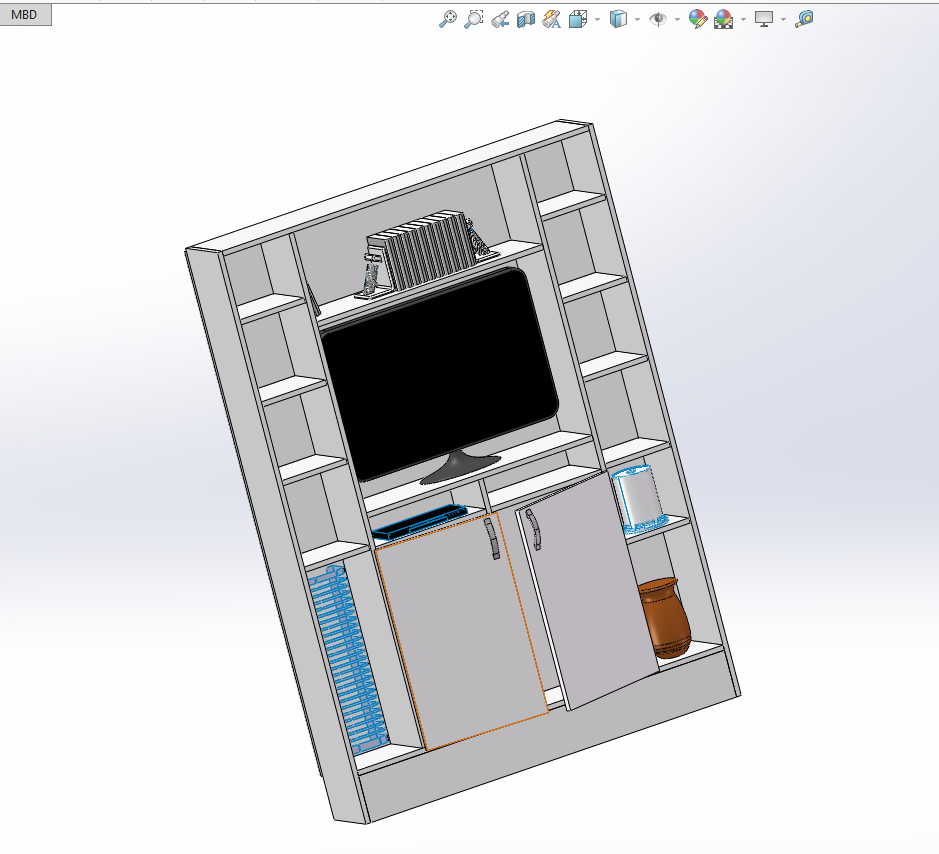The height and width of the screenshot is (854, 939).
Task: Click the Display Style icon
Action: 618,20
